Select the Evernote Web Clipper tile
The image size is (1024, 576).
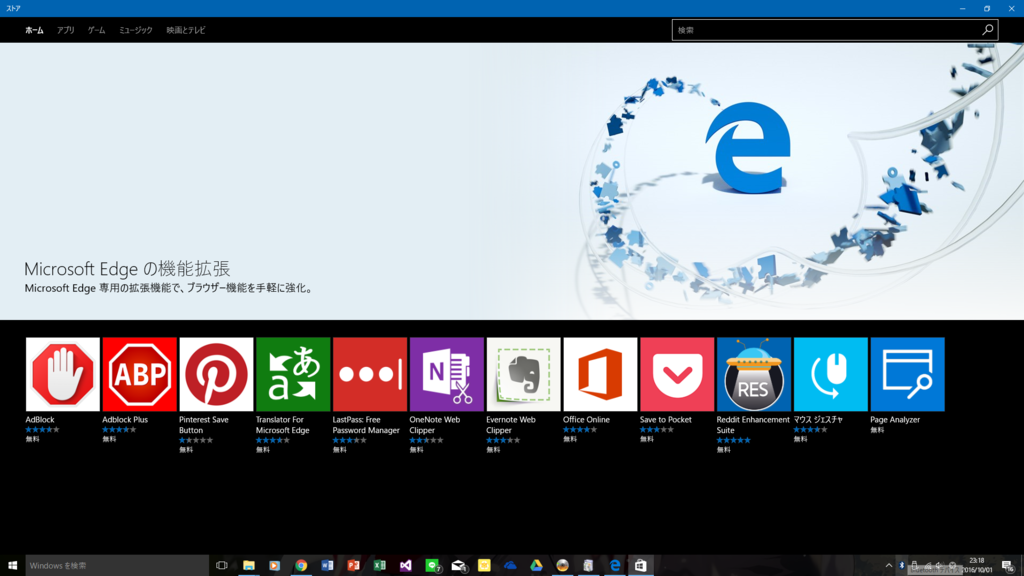click(x=524, y=374)
